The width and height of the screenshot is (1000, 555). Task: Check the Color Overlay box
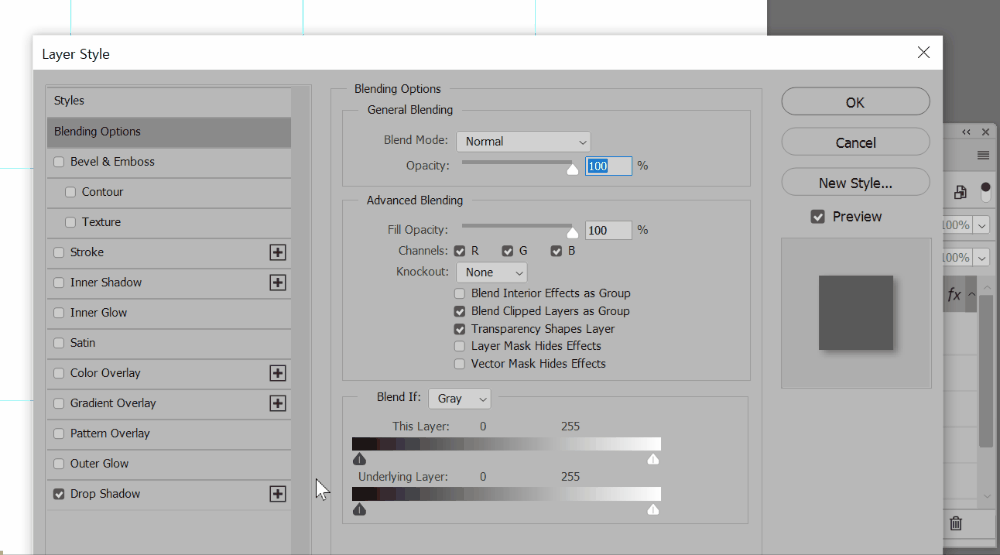point(59,373)
